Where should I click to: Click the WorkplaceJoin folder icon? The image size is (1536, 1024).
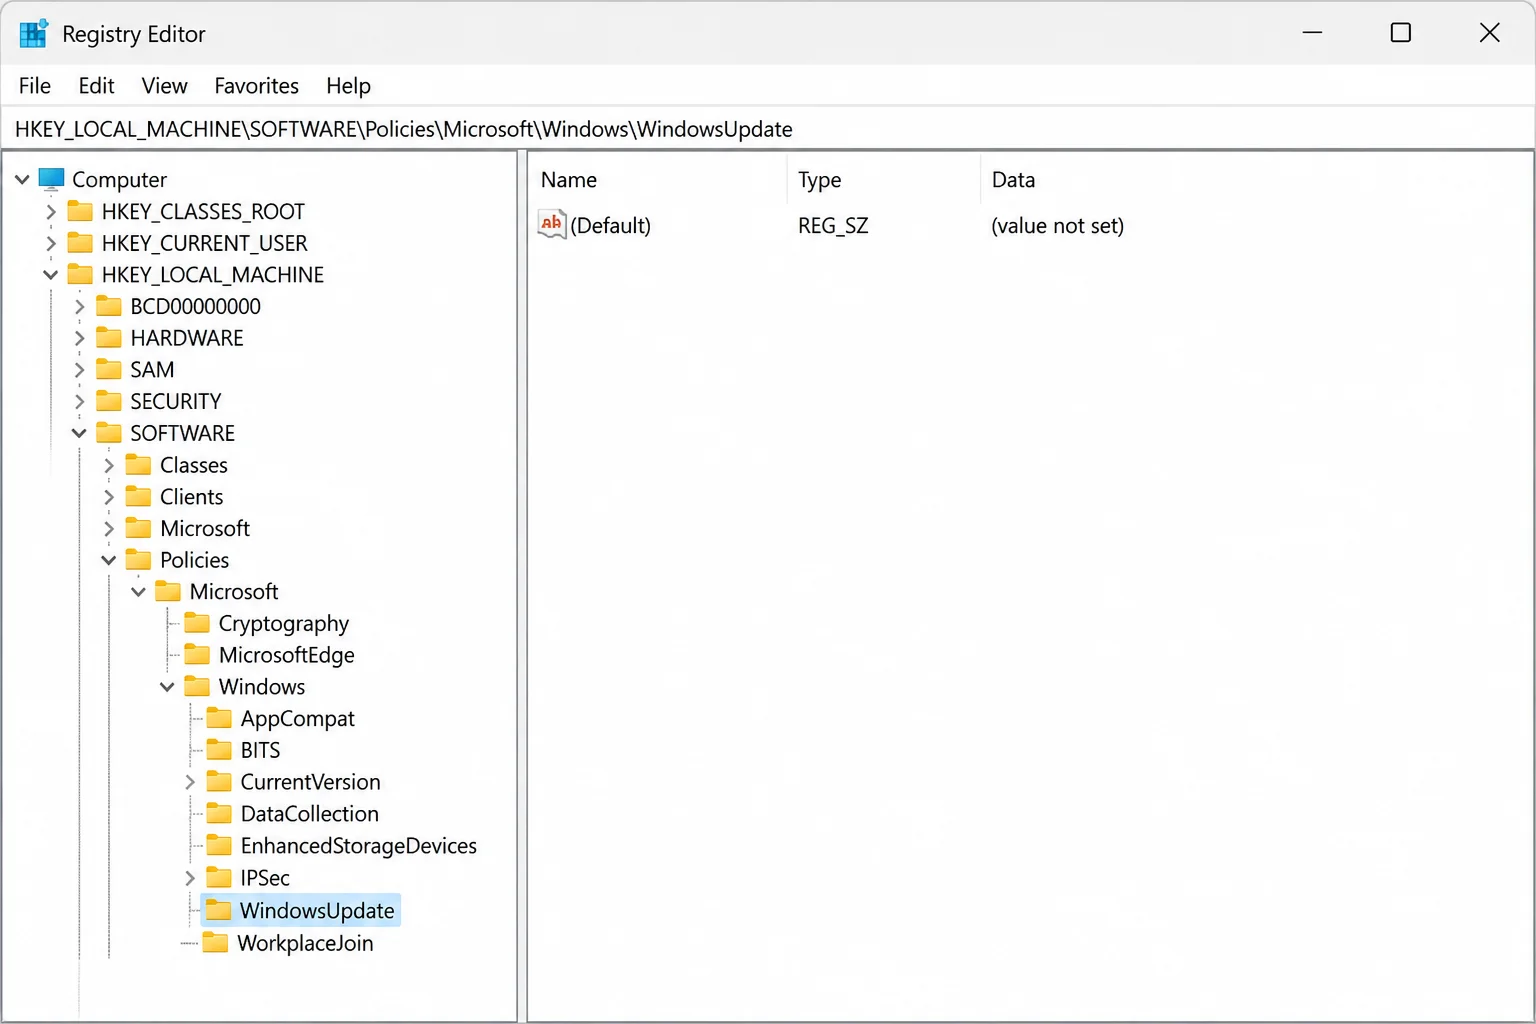pyautogui.click(x=215, y=942)
